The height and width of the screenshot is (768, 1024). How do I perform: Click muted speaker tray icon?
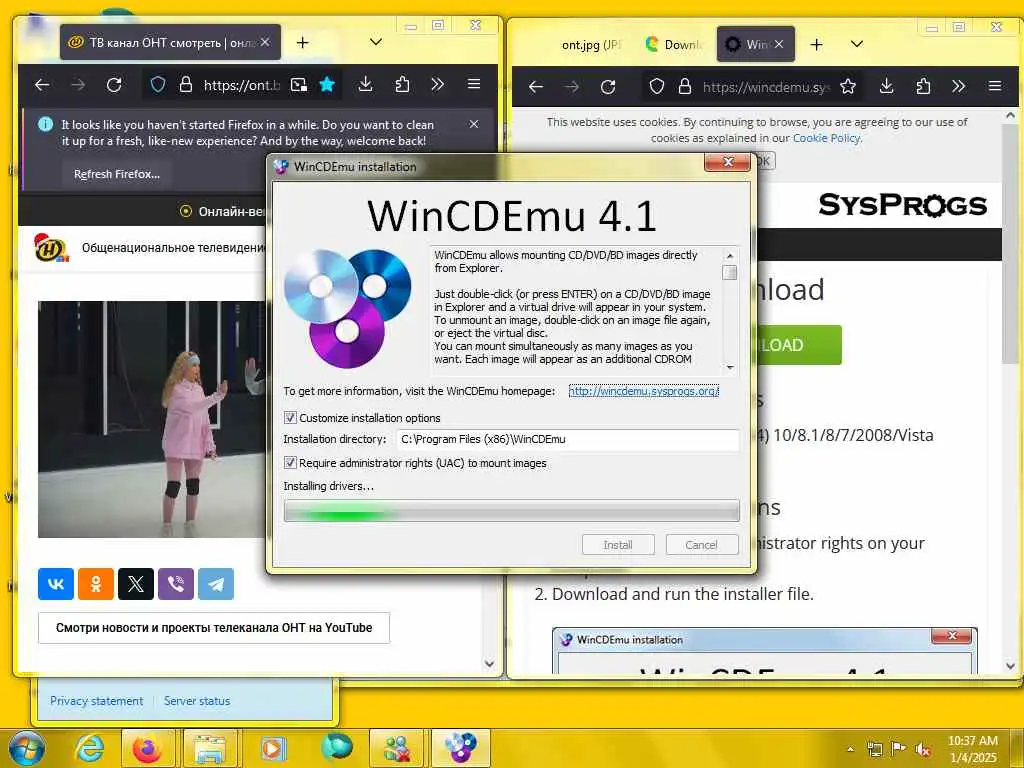pyautogui.click(x=923, y=750)
